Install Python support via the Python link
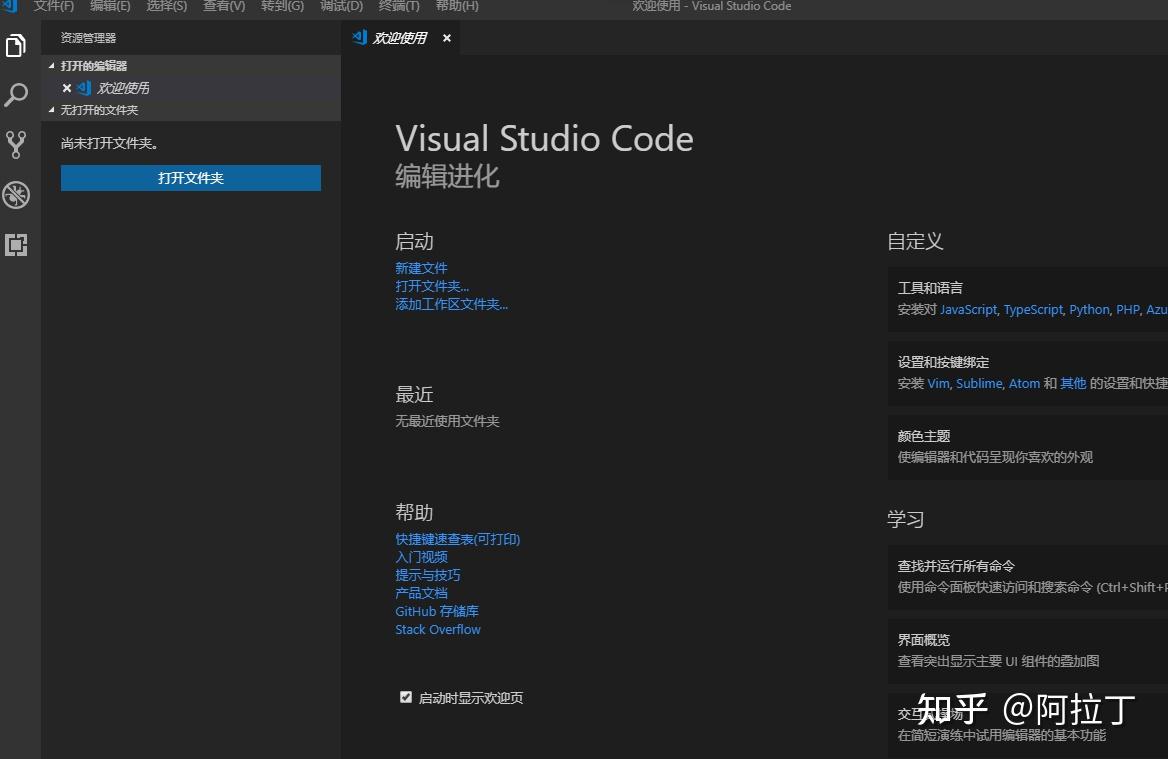 pyautogui.click(x=1088, y=309)
